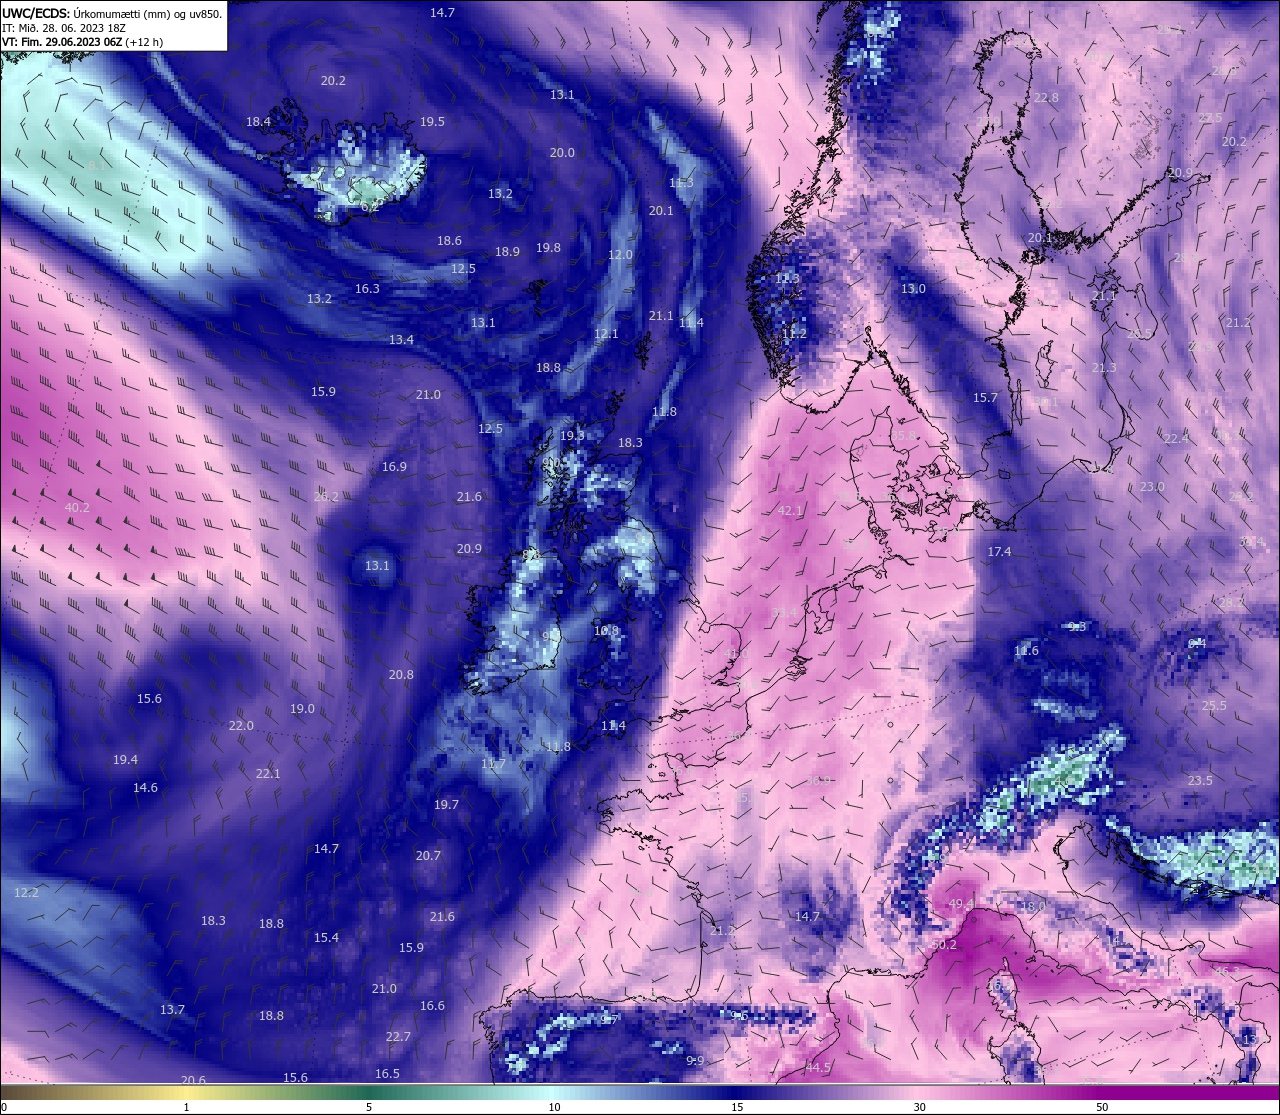Click the 16.9 value on the map

pos(394,467)
